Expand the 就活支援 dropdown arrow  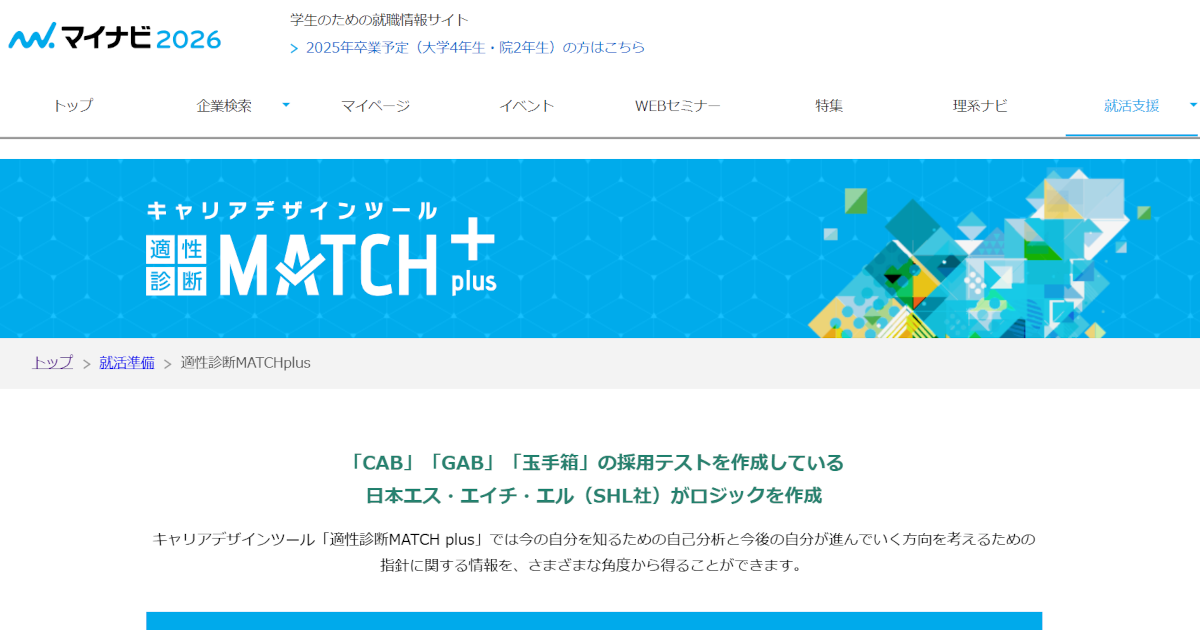(1192, 105)
